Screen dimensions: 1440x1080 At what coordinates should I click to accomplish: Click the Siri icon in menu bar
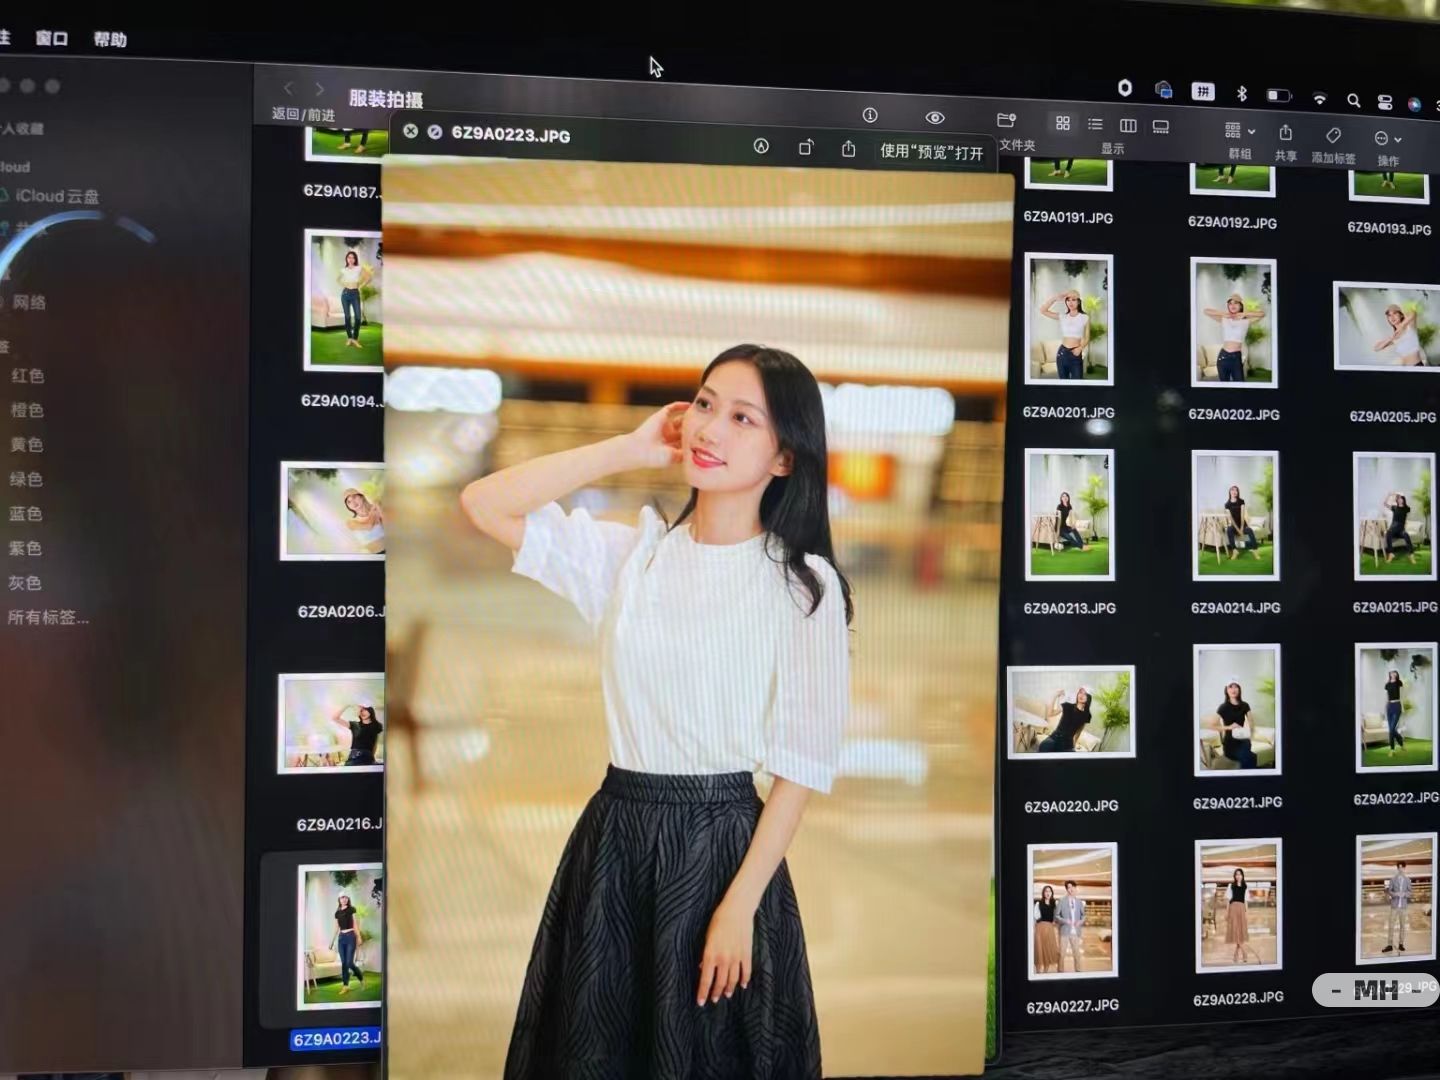click(1414, 104)
